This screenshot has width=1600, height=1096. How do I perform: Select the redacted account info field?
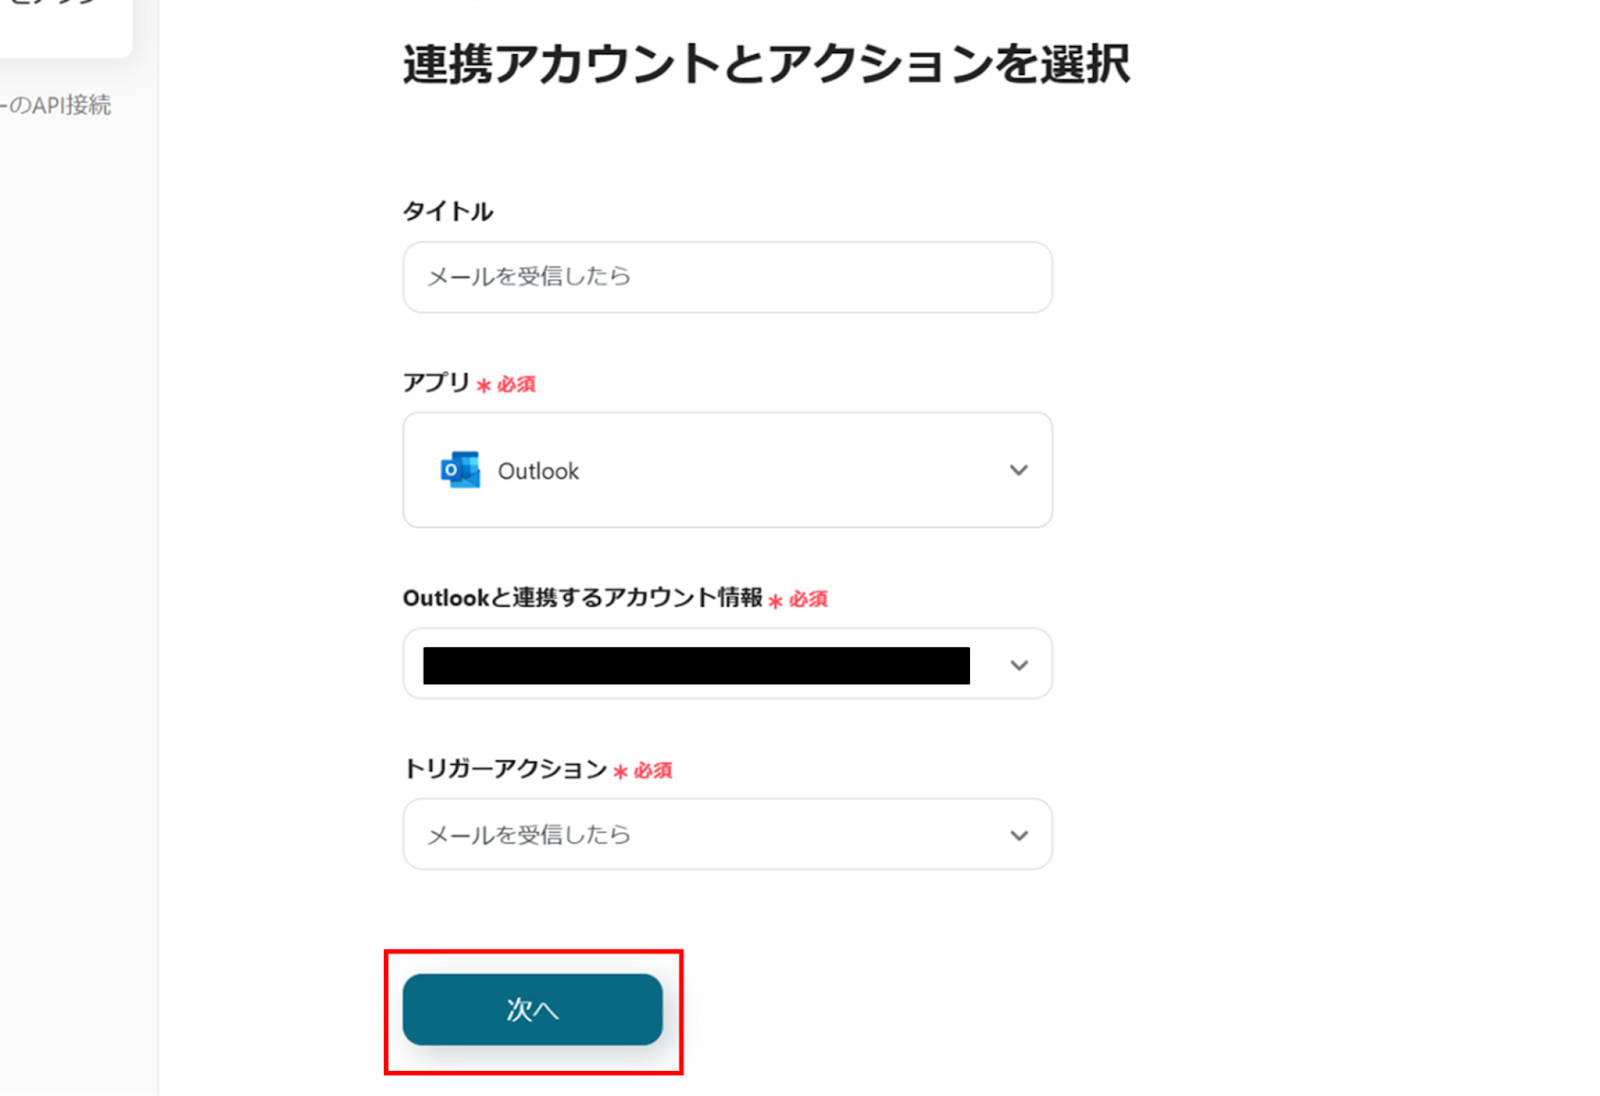click(696, 665)
